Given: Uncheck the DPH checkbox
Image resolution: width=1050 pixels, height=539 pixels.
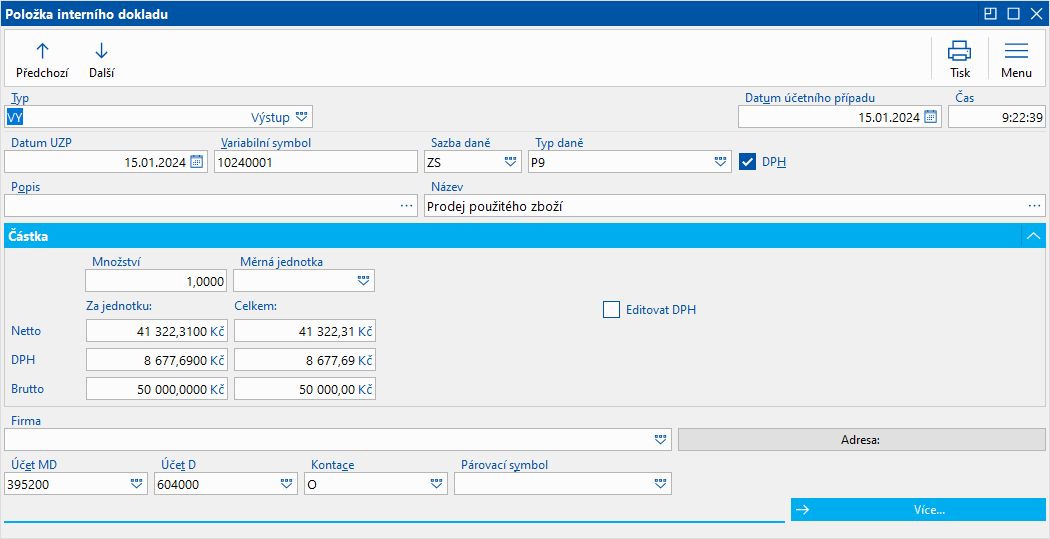Looking at the screenshot, I should pos(747,161).
